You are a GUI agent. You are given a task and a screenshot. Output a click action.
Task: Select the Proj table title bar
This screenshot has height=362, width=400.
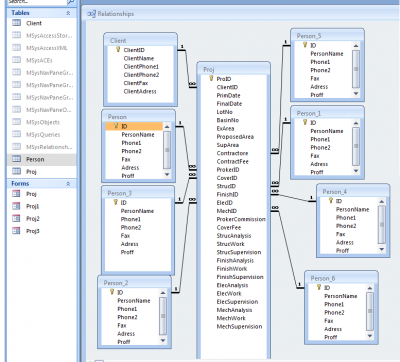pyautogui.click(x=233, y=69)
